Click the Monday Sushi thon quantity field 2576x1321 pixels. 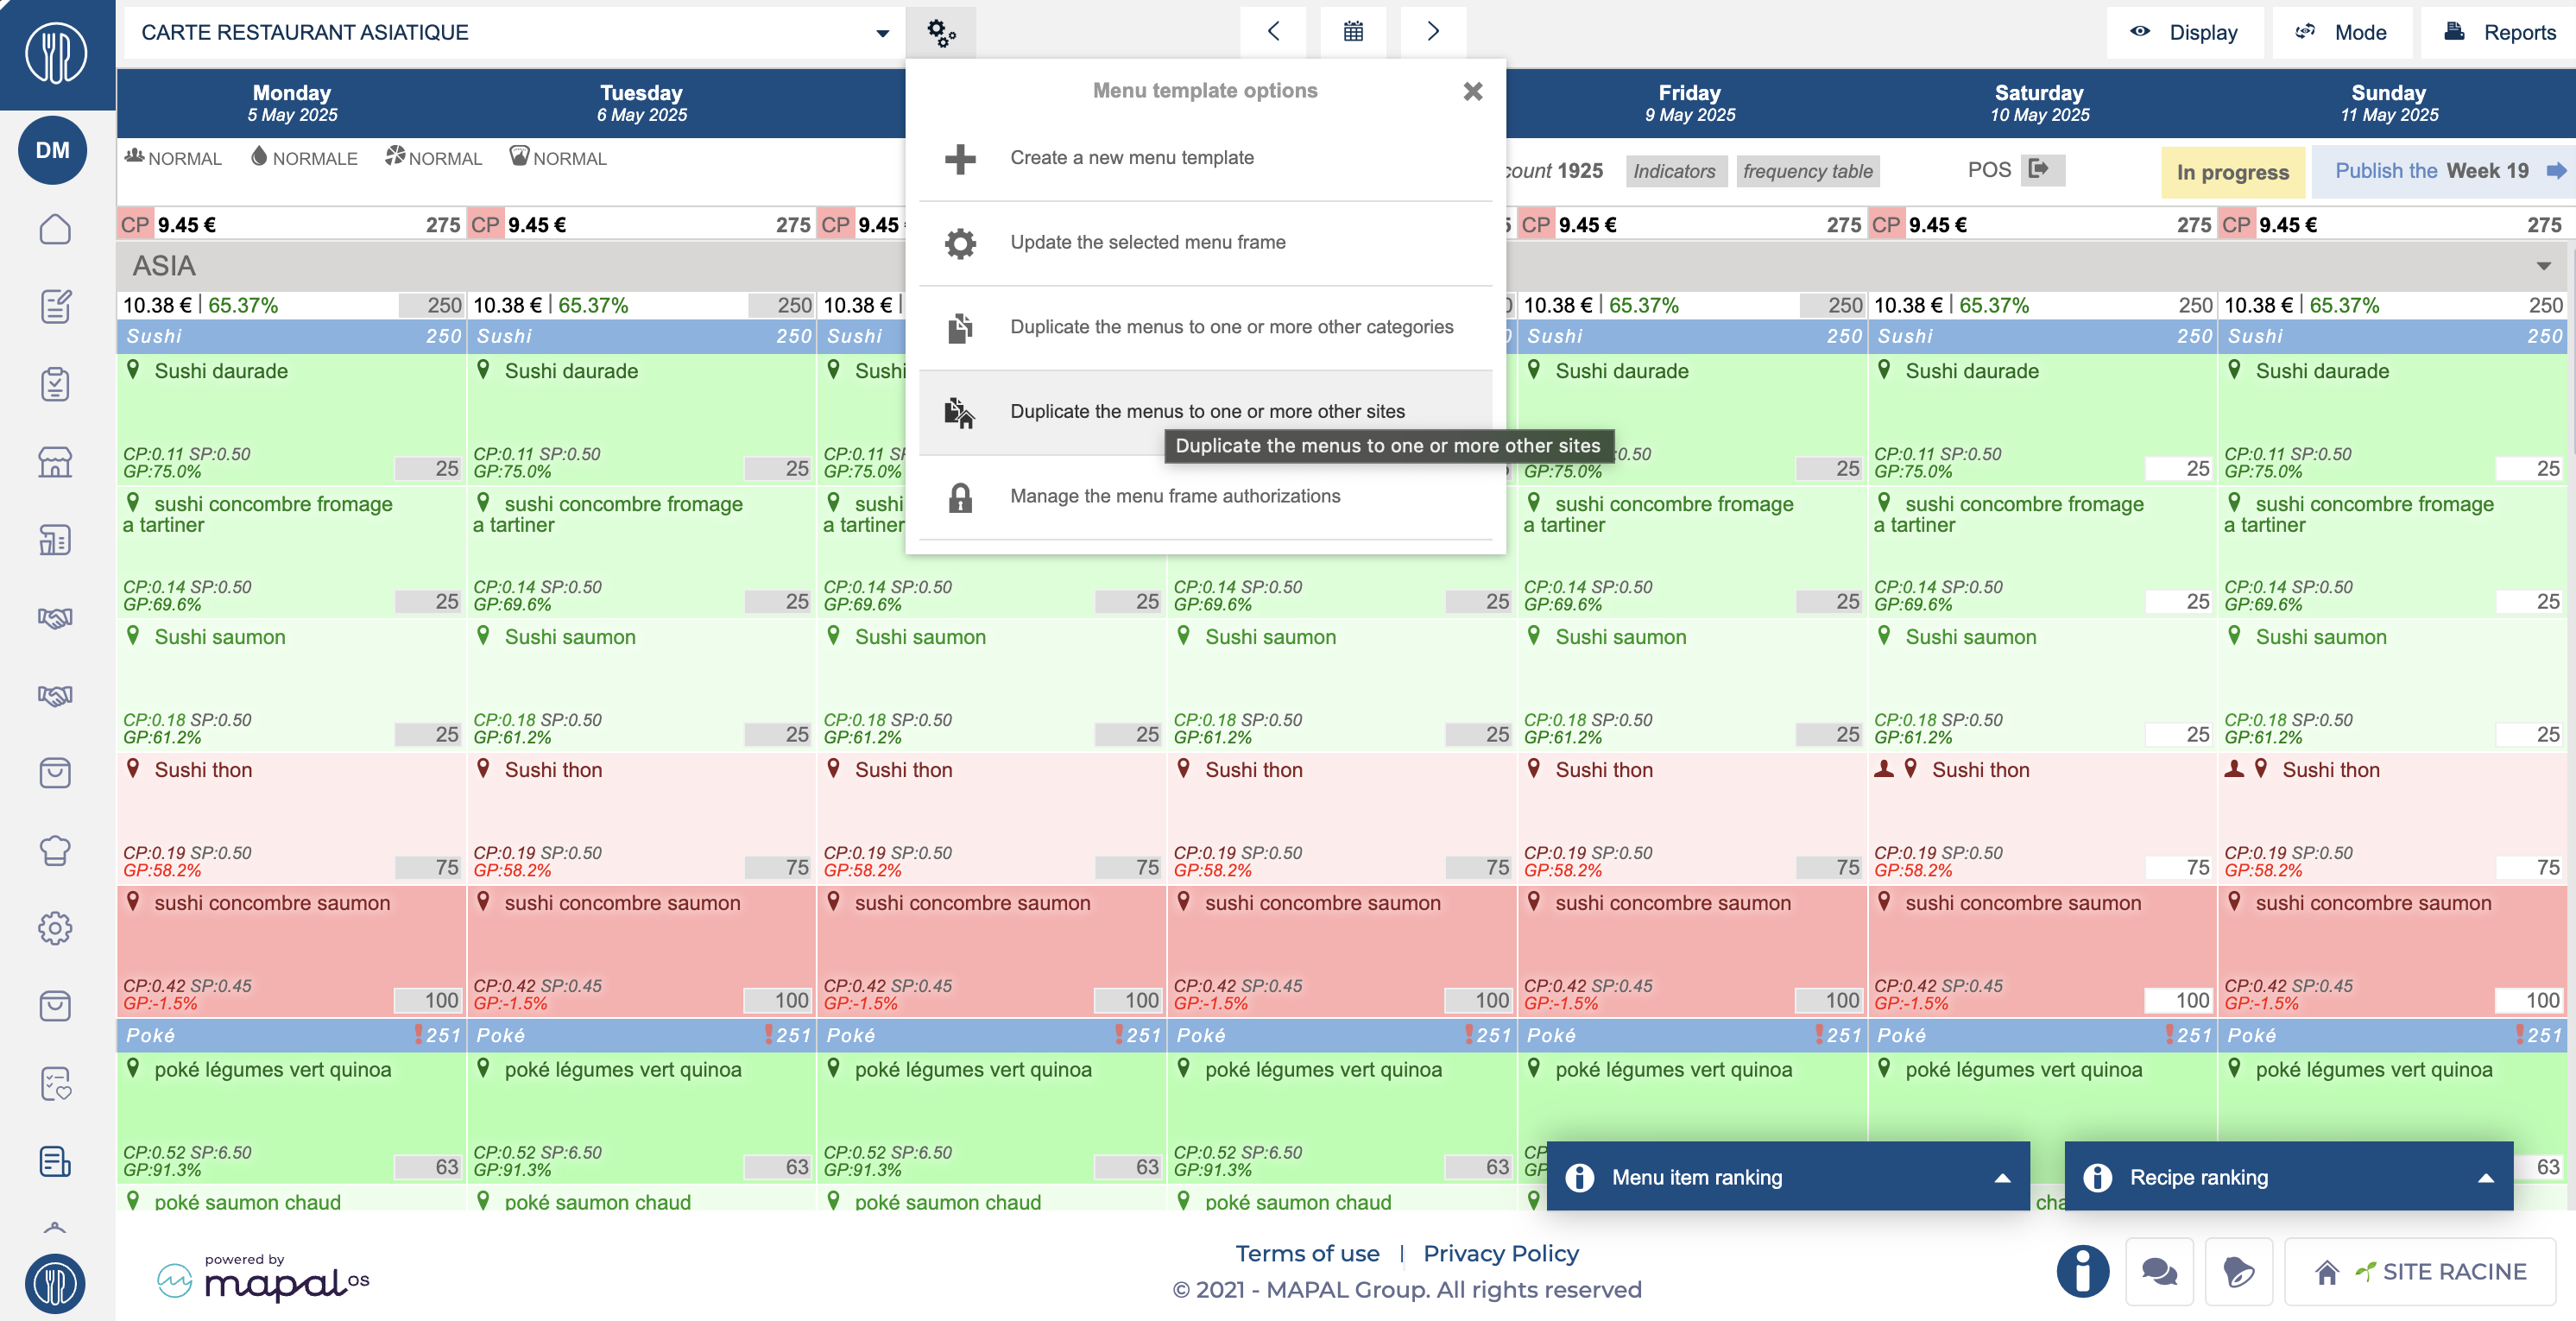coord(427,867)
